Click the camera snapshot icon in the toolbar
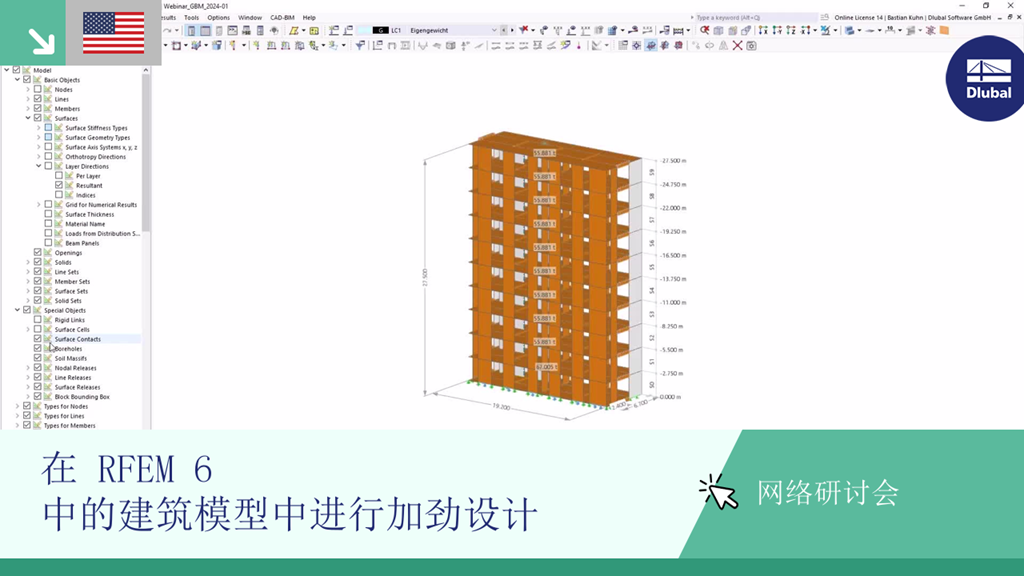The height and width of the screenshot is (576, 1024). click(752, 44)
